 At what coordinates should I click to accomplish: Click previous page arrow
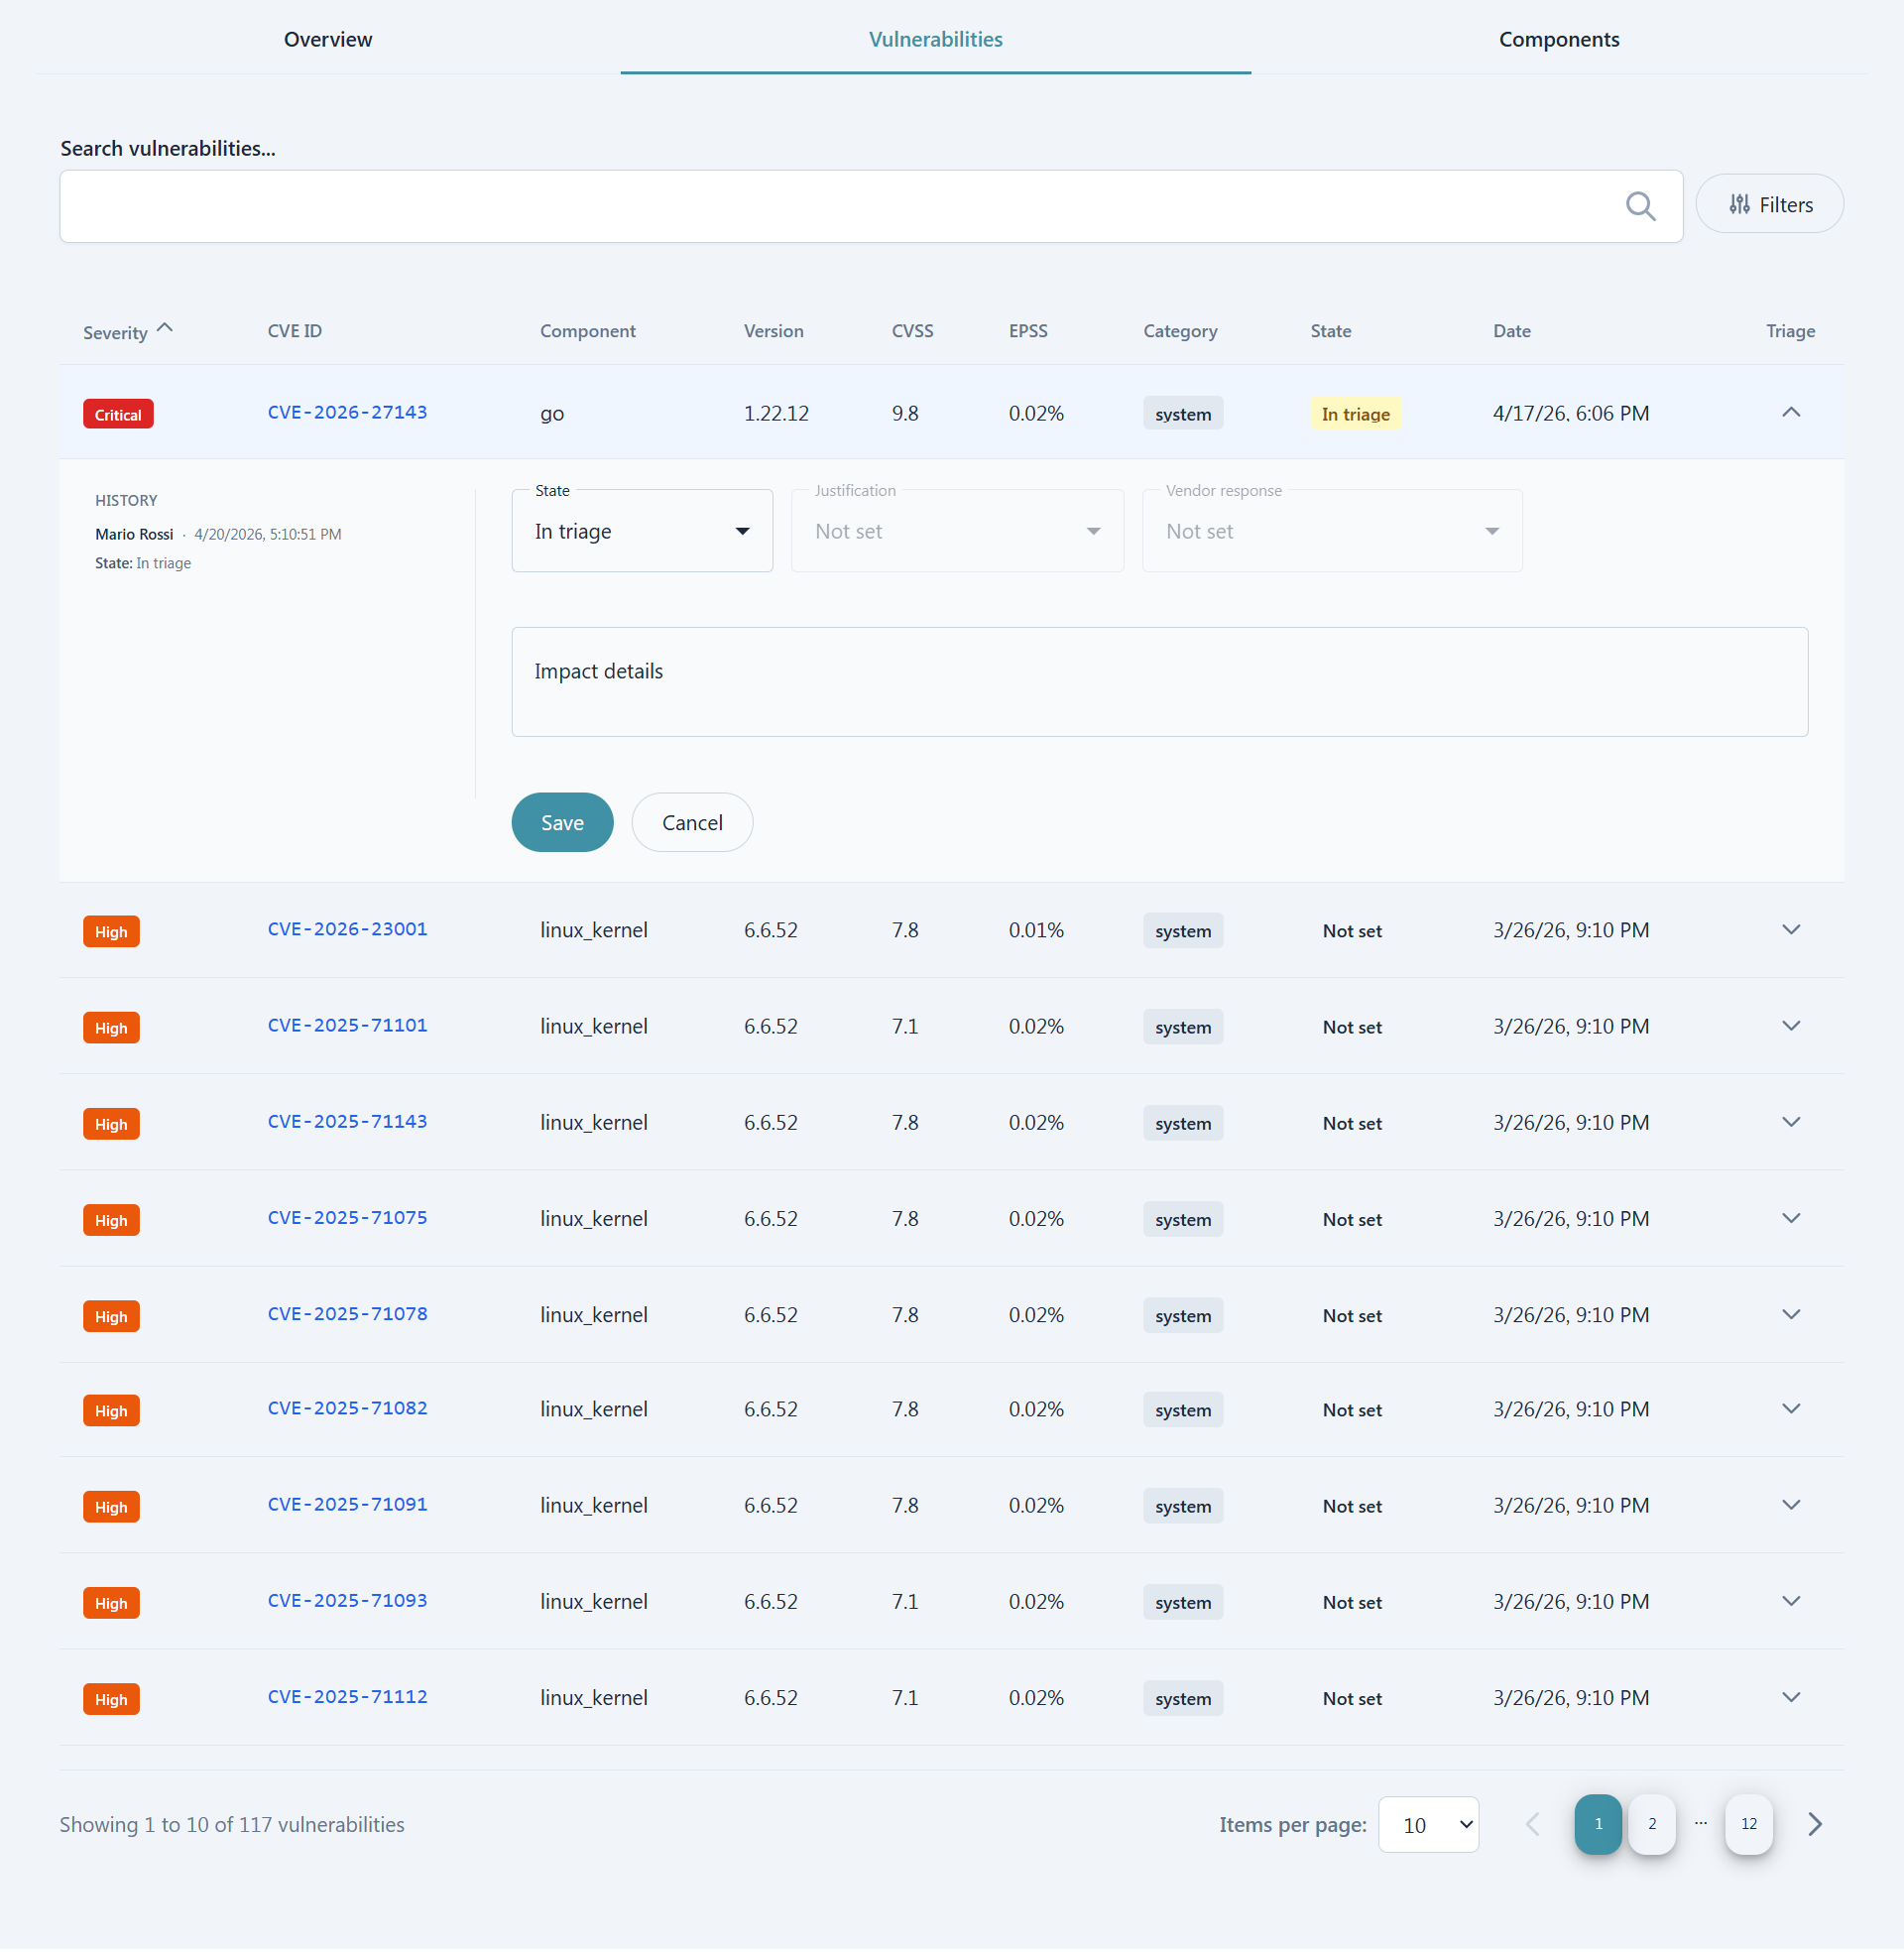(1532, 1824)
